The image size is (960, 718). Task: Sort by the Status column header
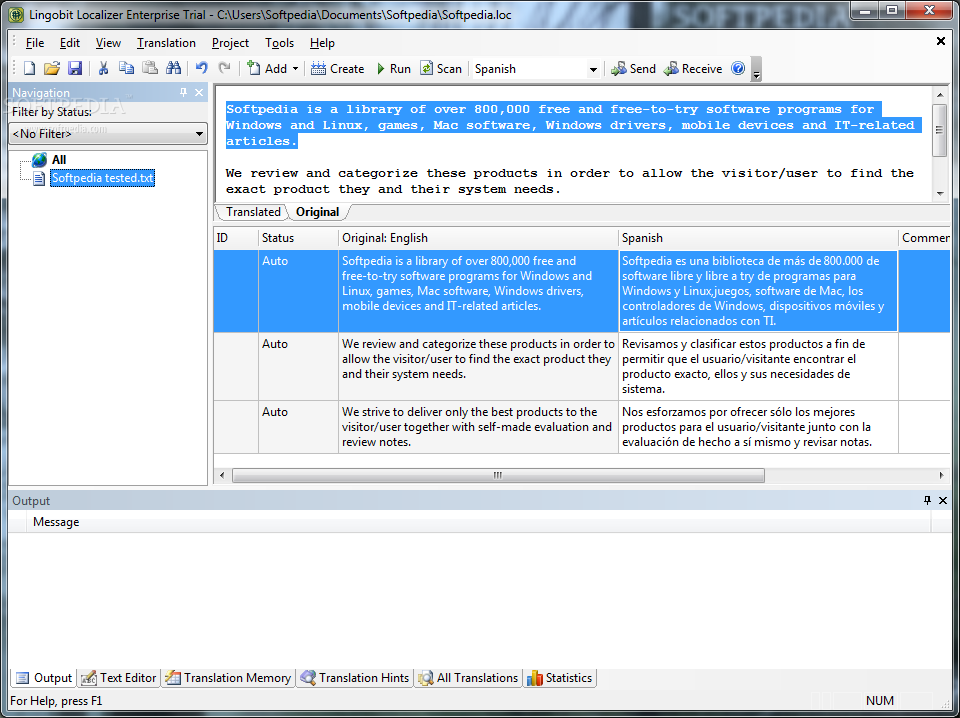click(298, 237)
